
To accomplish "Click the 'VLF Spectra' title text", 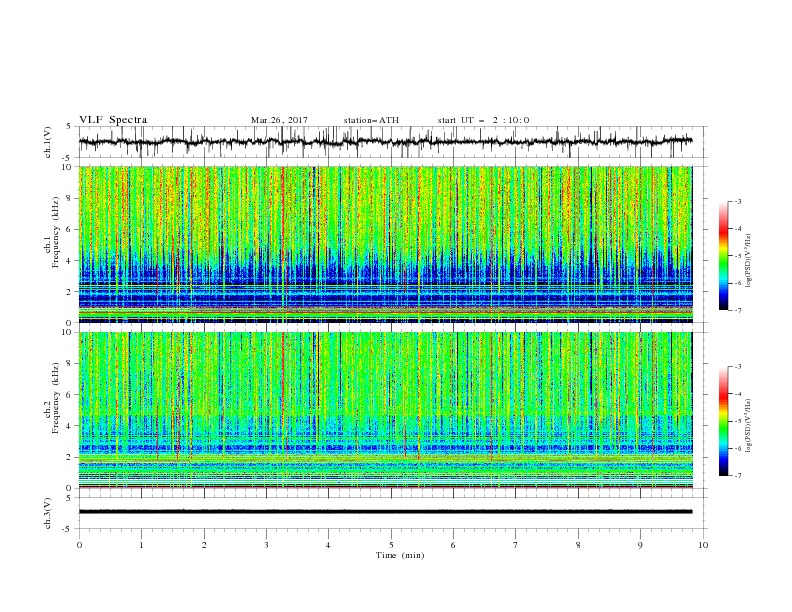I will tap(113, 120).
